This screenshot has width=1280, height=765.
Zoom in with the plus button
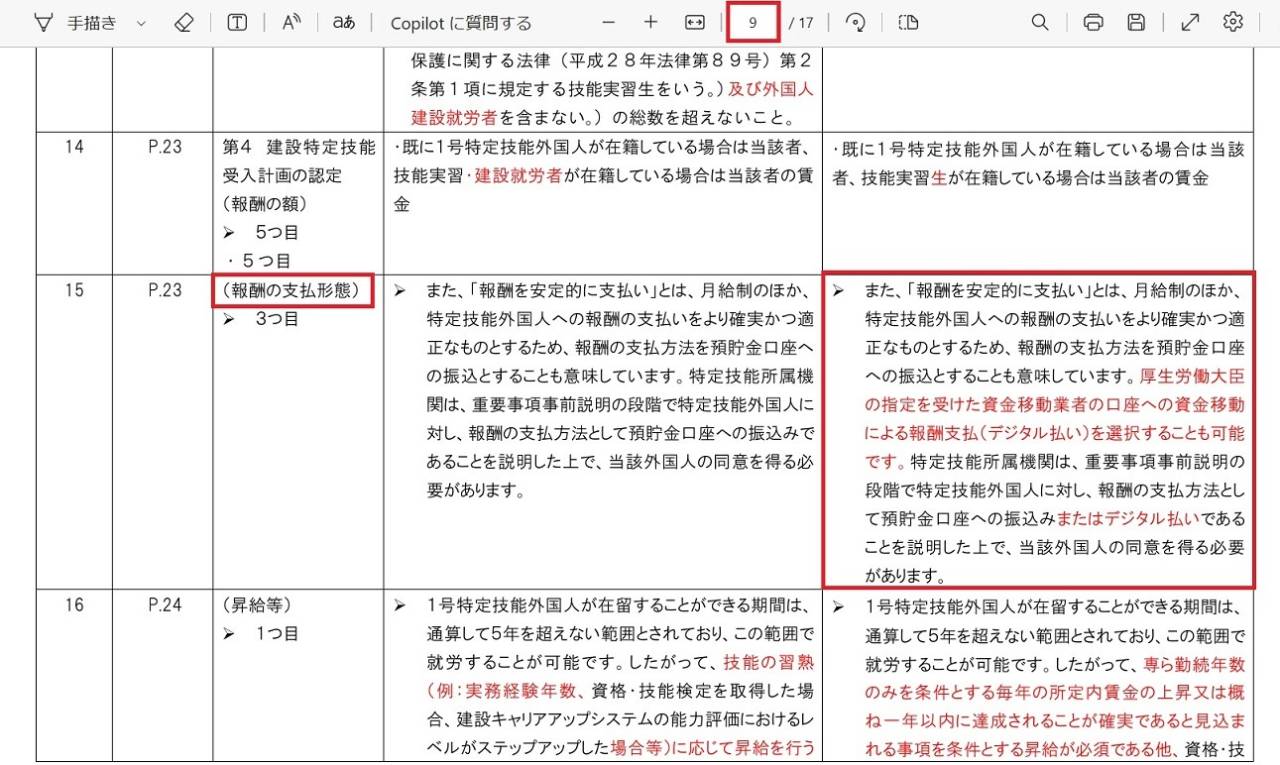click(x=651, y=23)
